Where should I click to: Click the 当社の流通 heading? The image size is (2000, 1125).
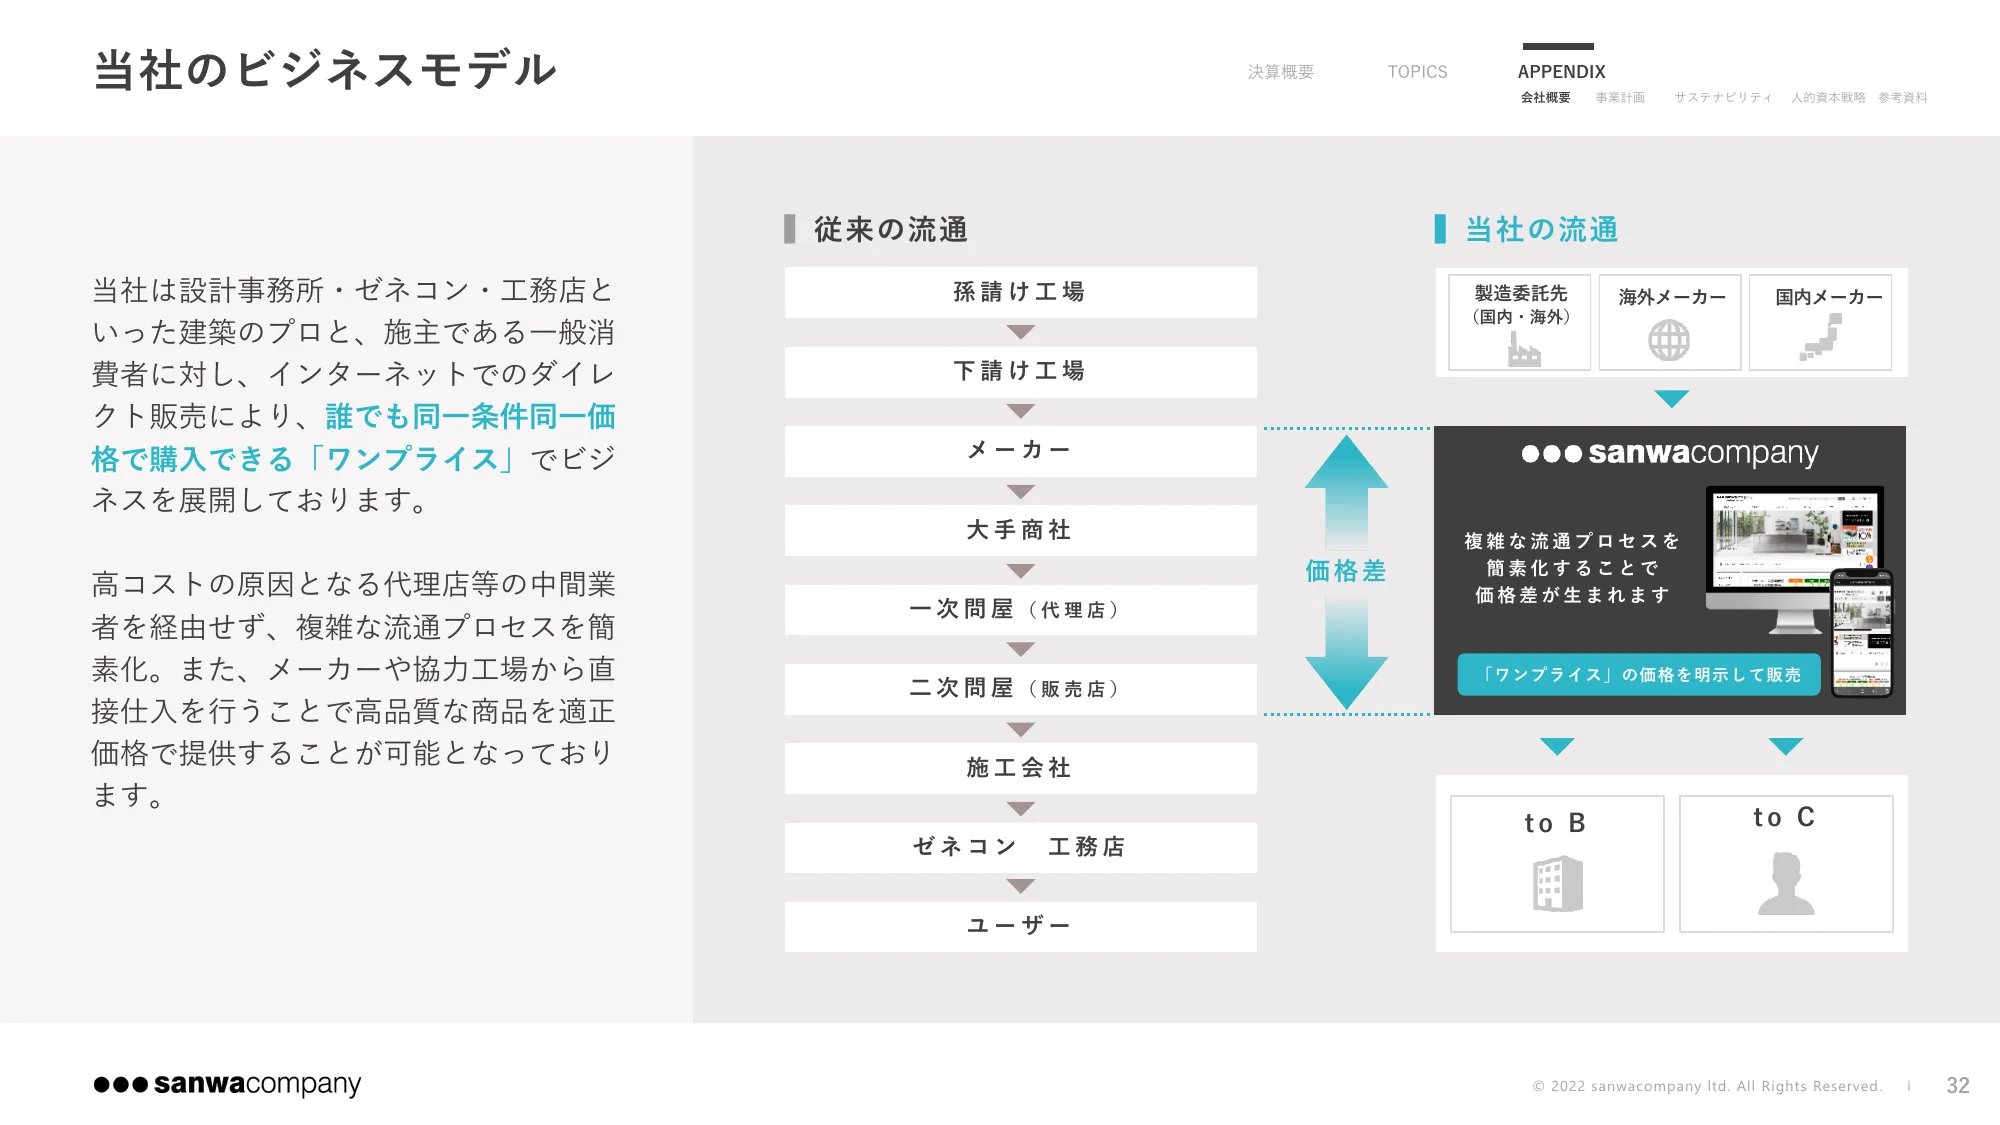1541,229
